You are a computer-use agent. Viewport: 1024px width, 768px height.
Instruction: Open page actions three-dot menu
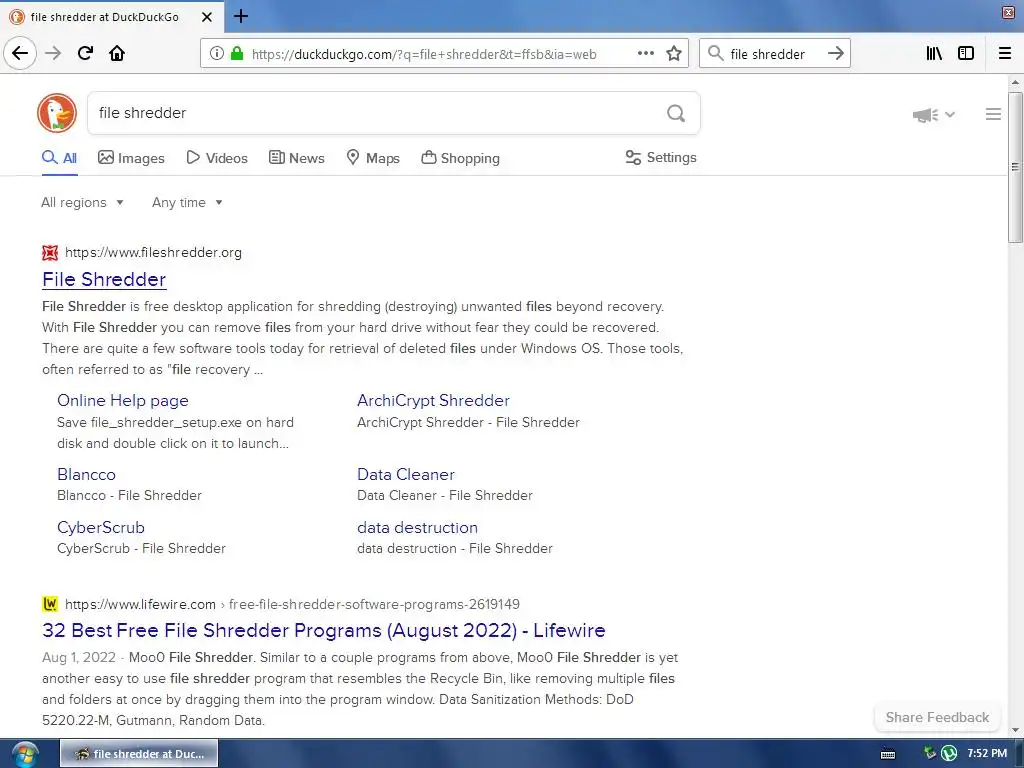point(646,53)
